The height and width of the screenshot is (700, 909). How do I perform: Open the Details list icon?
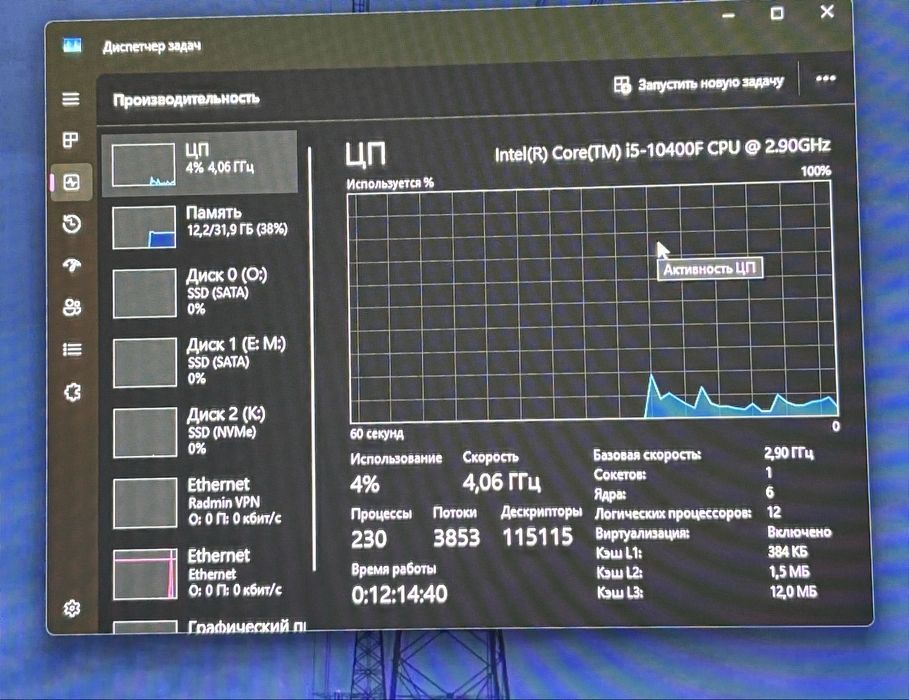[x=72, y=349]
